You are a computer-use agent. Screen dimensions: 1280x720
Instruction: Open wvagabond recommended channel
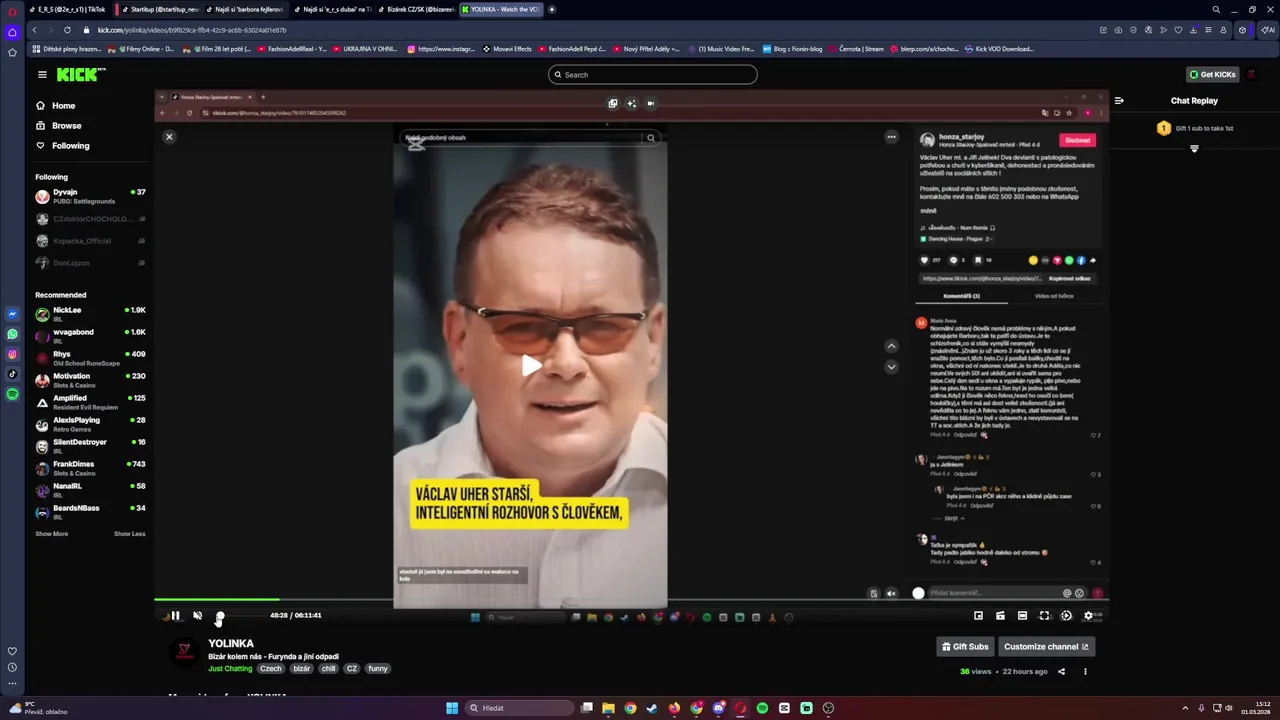pos(90,336)
